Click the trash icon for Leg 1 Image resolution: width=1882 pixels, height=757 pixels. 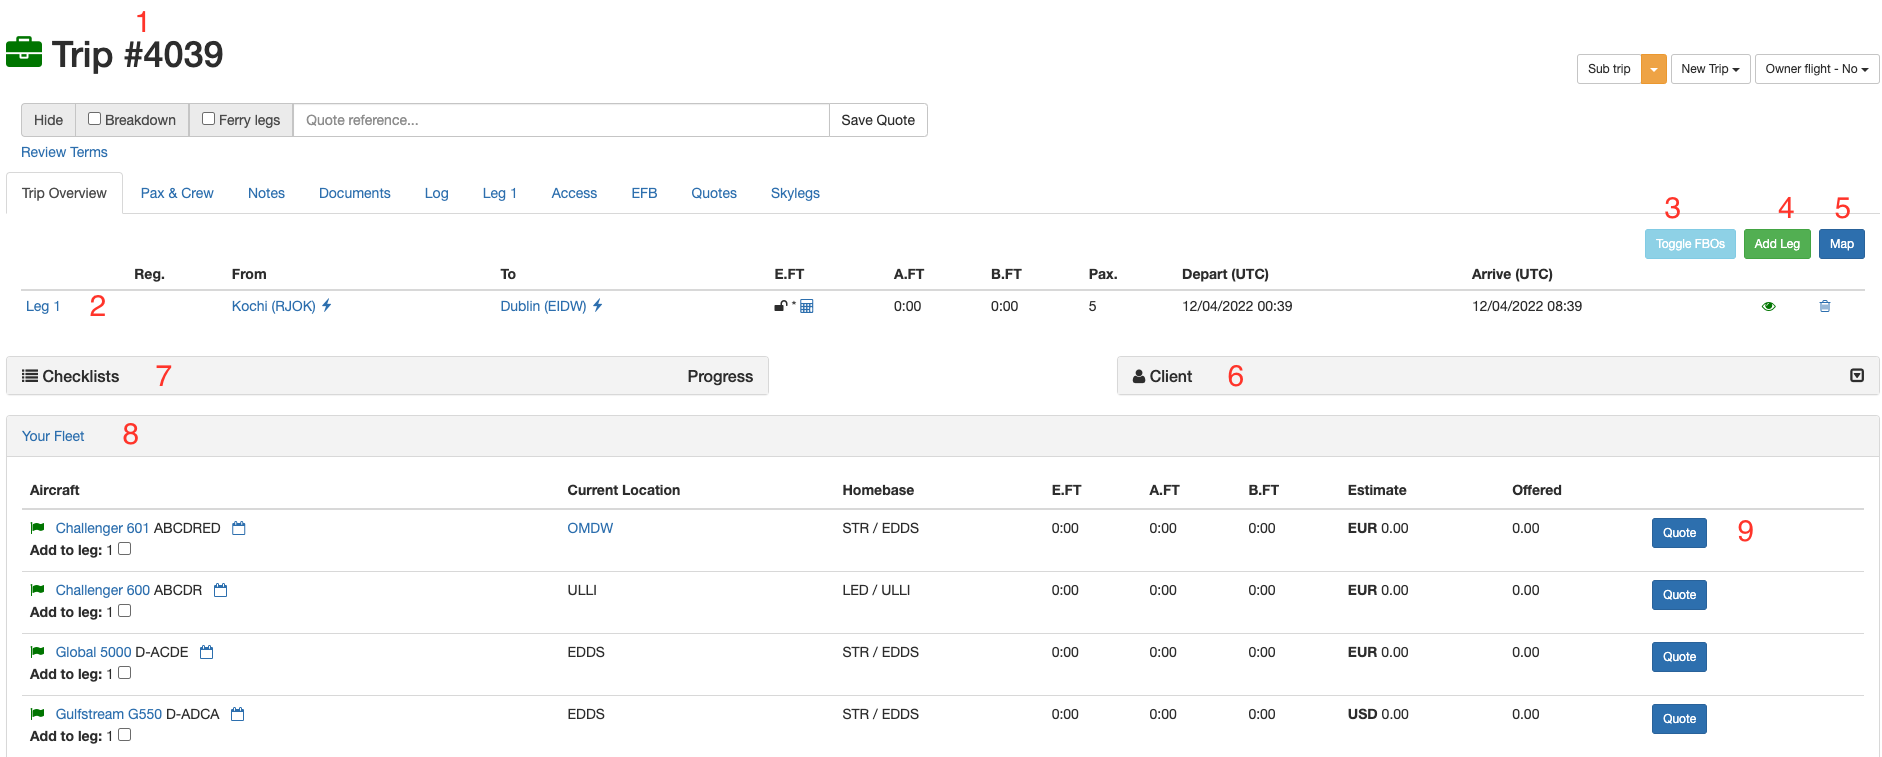click(1824, 306)
